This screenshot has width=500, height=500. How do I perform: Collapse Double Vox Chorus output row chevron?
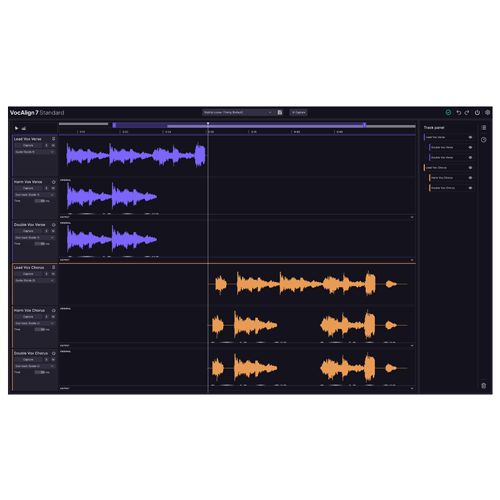[412, 388]
